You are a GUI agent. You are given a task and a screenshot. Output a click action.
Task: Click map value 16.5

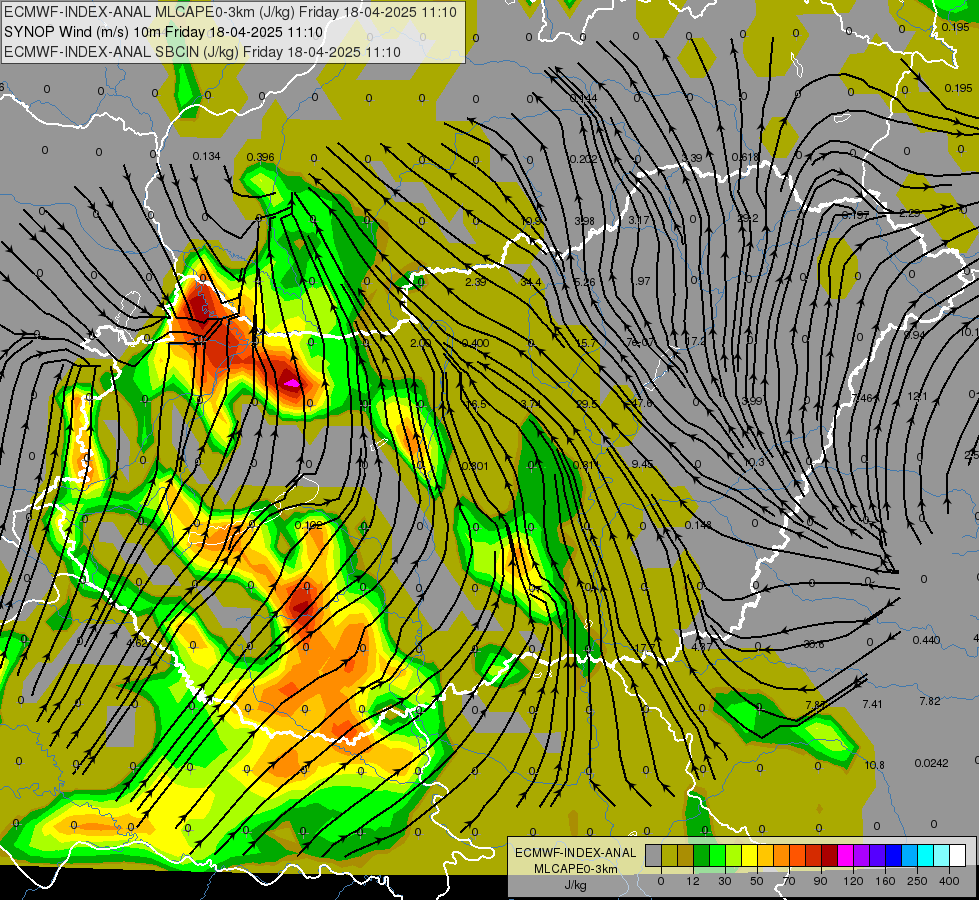click(x=475, y=404)
